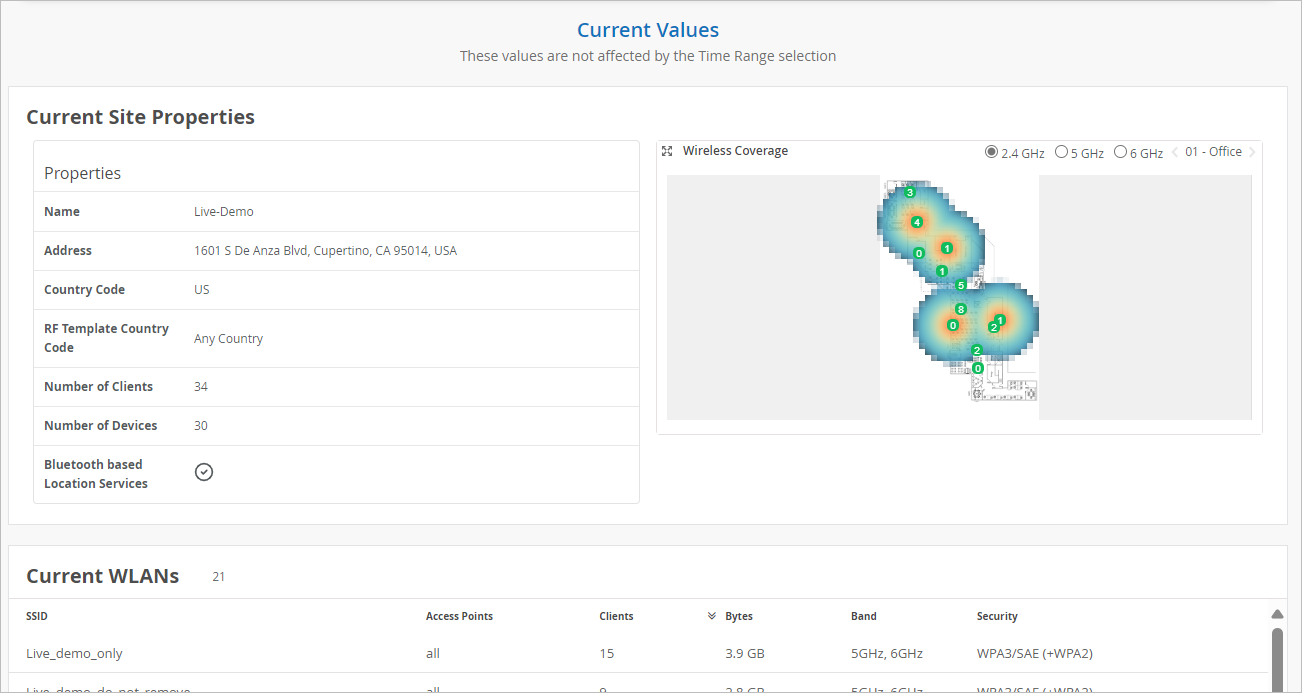1302x693 pixels.
Task: Select the 6 GHz coverage band
Action: click(1120, 153)
